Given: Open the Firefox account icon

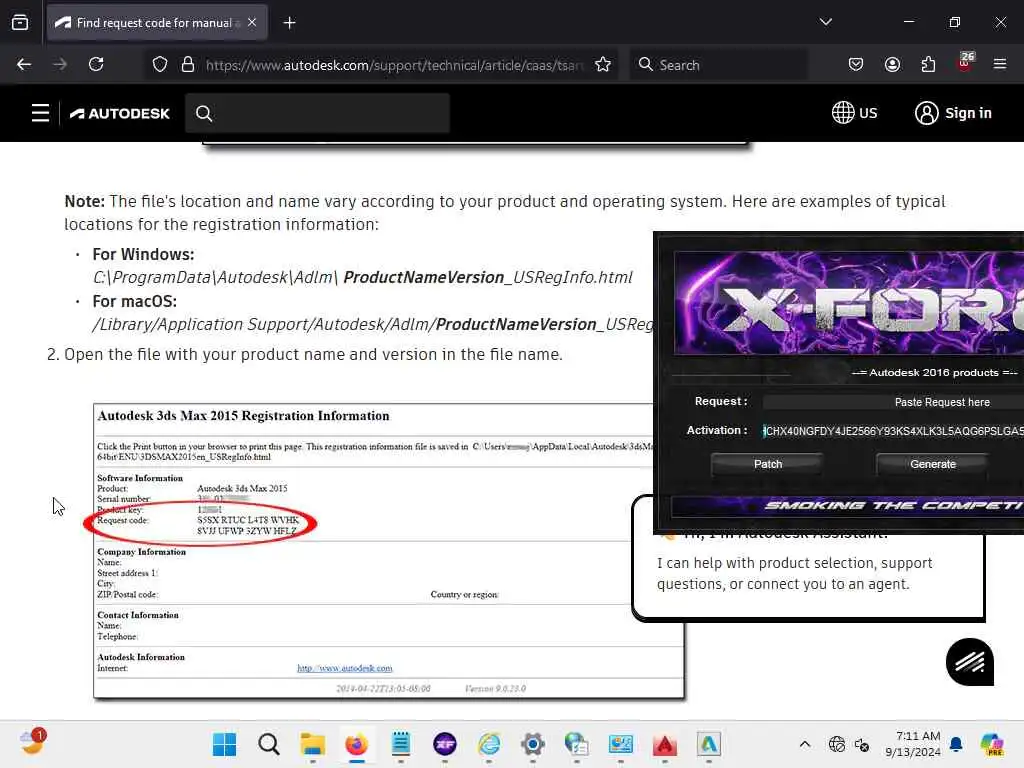Looking at the screenshot, I should [892, 64].
